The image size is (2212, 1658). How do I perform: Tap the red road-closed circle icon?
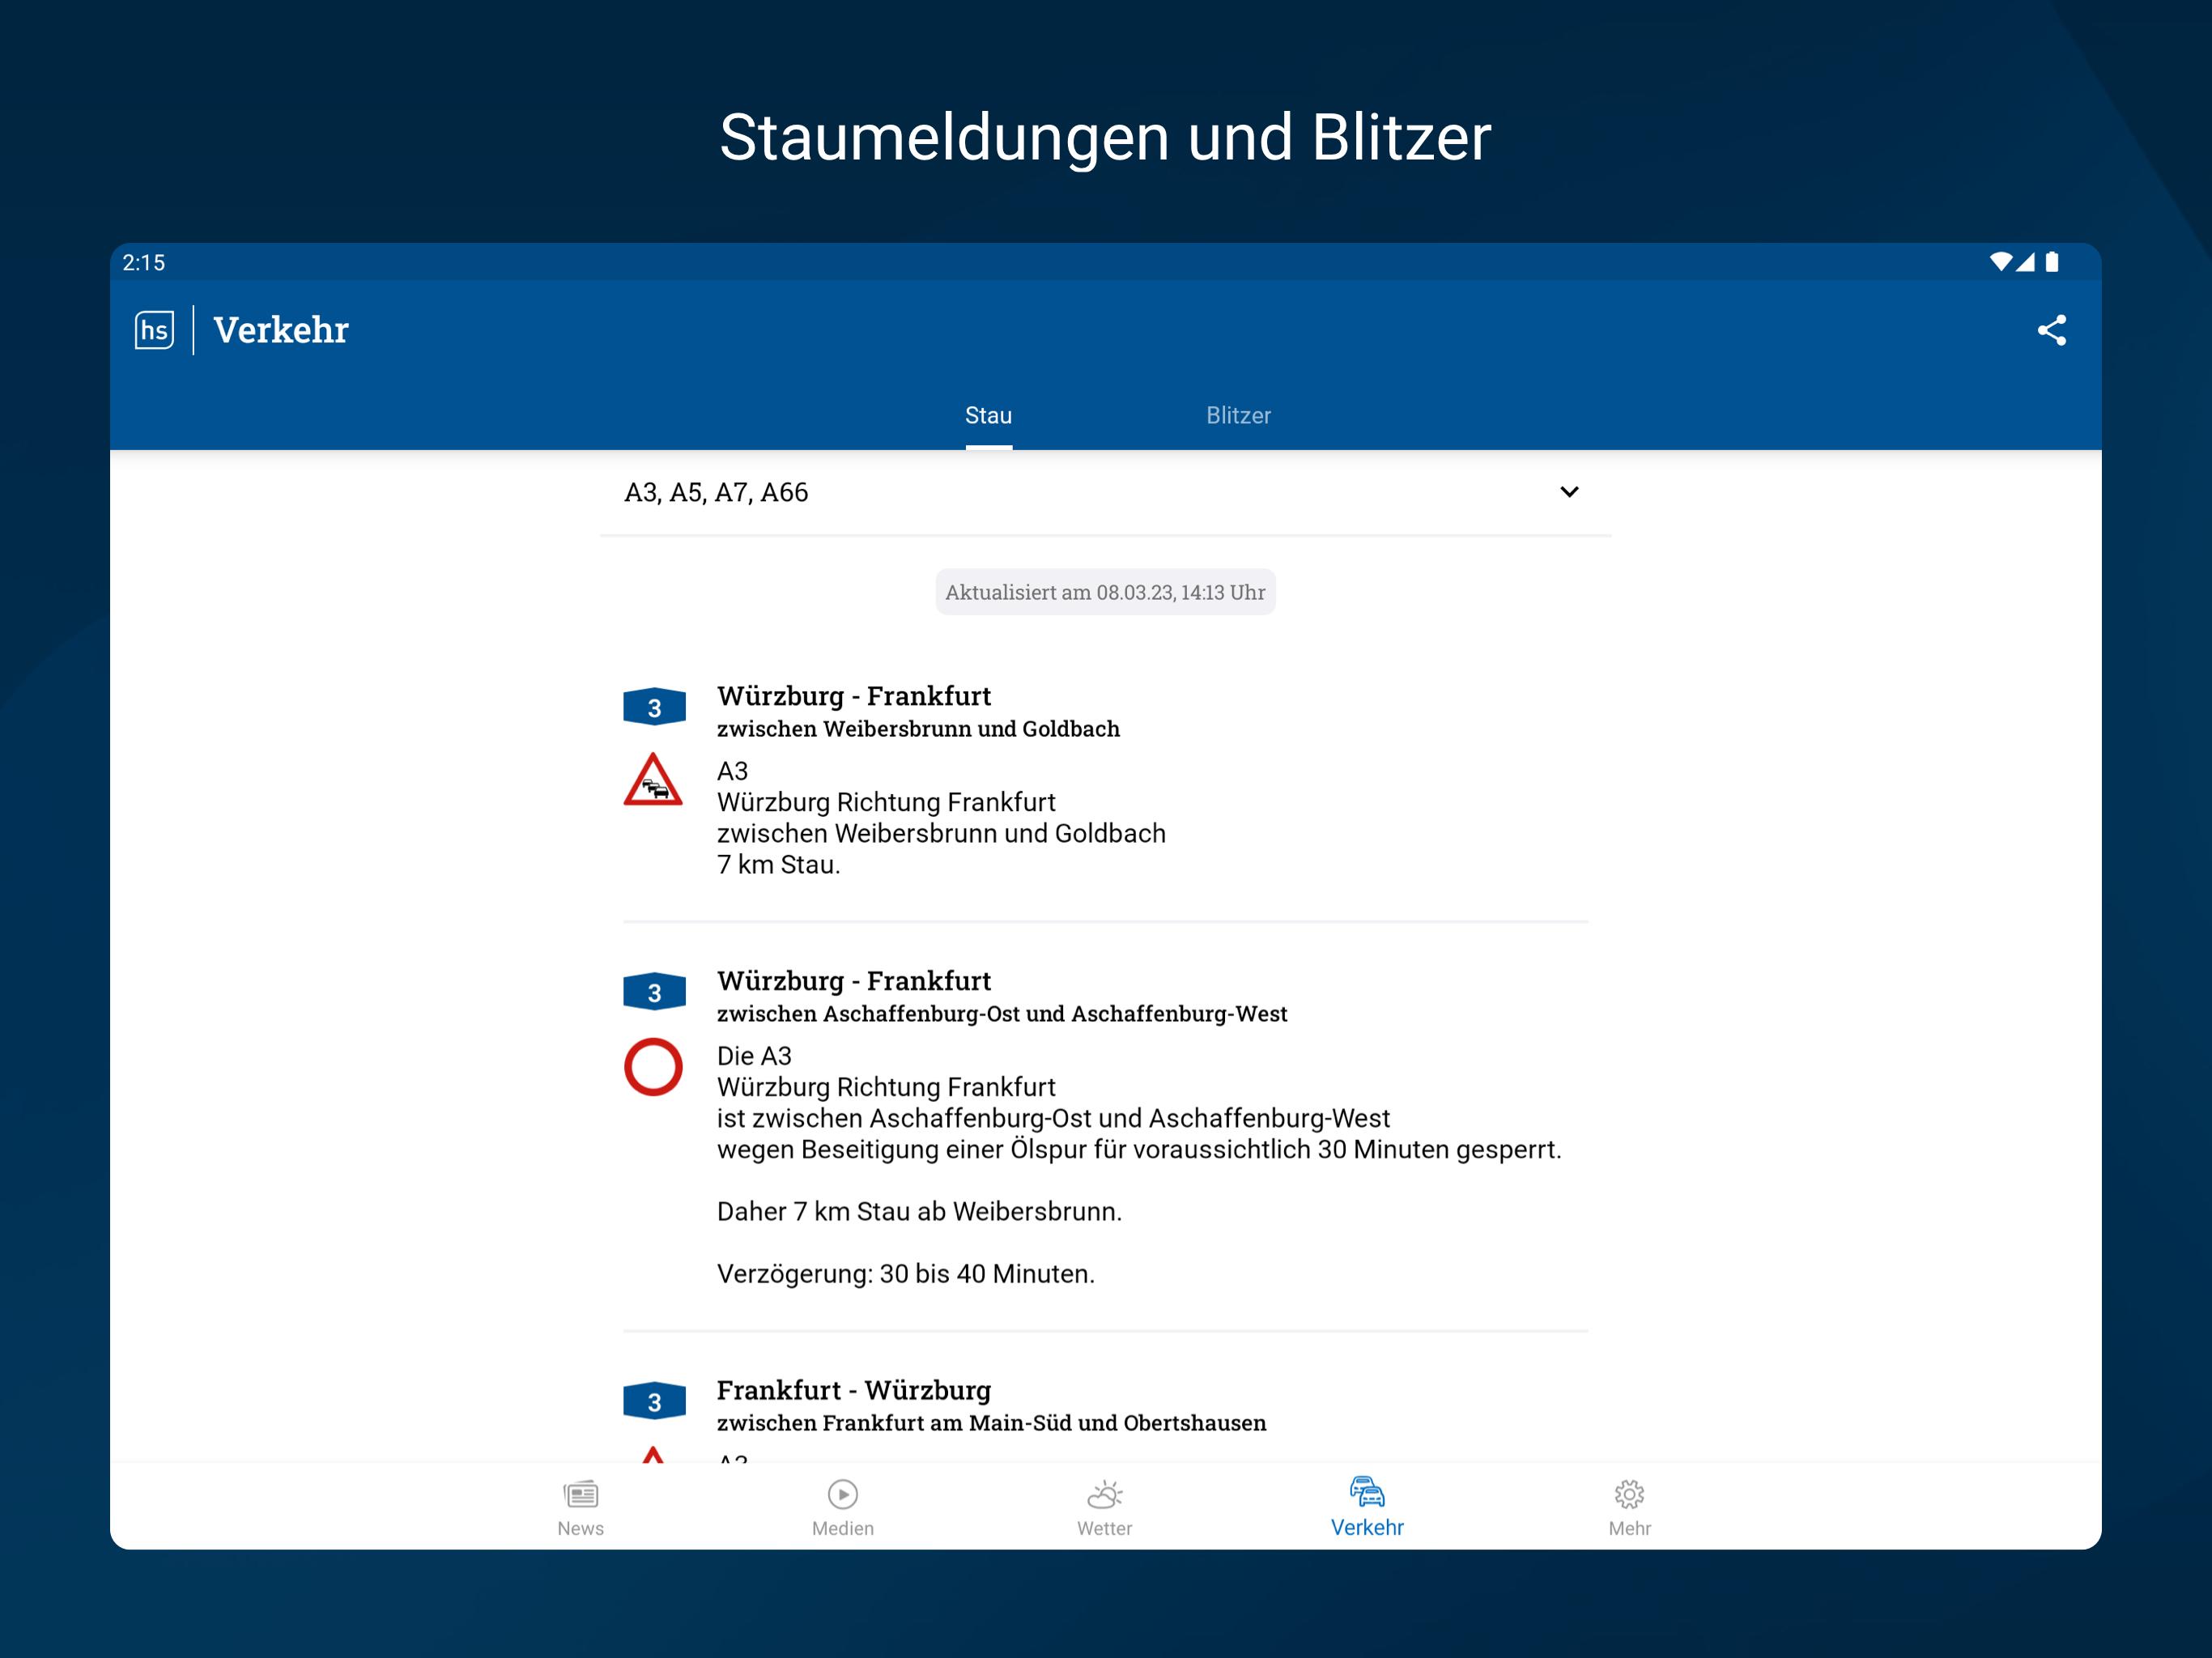(653, 1067)
